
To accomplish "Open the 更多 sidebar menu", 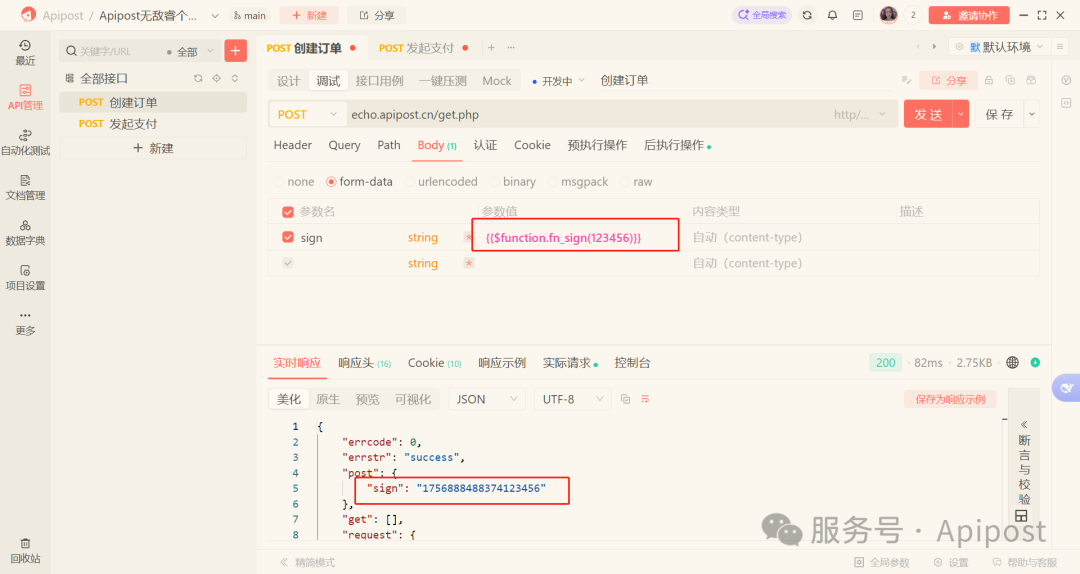I will point(25,322).
